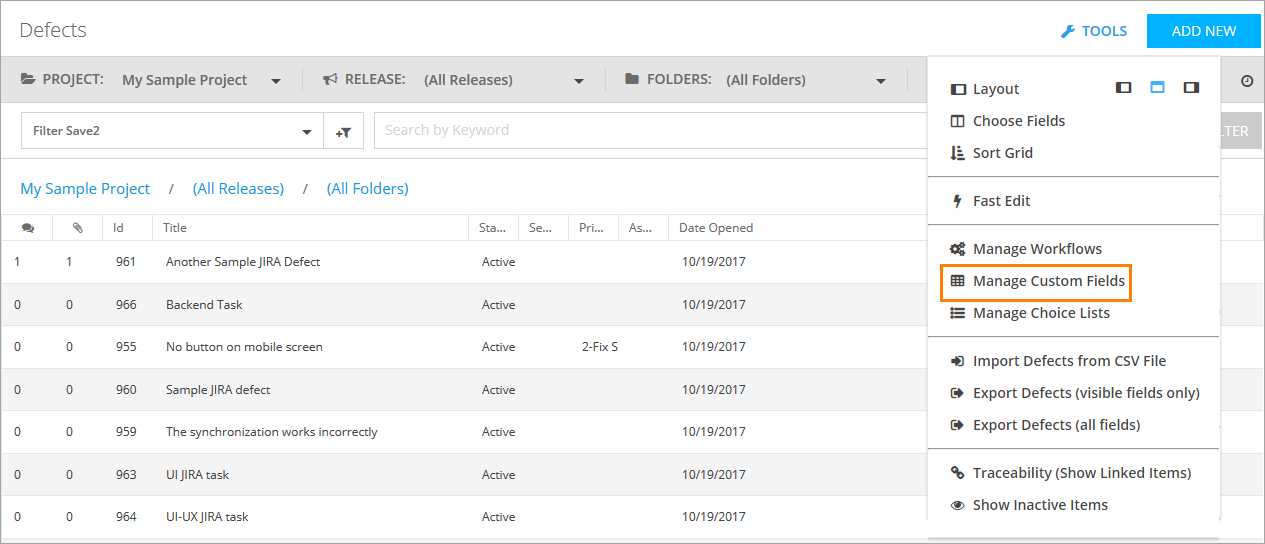
Task: Select top panel layout icon
Action: [x=1157, y=88]
